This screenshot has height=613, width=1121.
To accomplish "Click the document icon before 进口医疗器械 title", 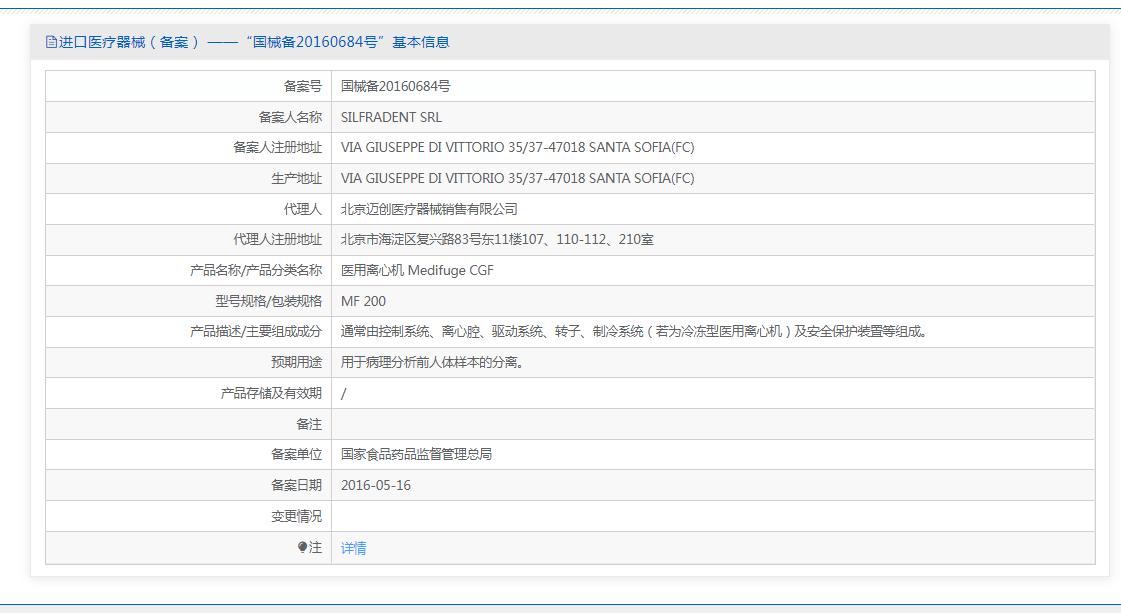I will tap(51, 42).
